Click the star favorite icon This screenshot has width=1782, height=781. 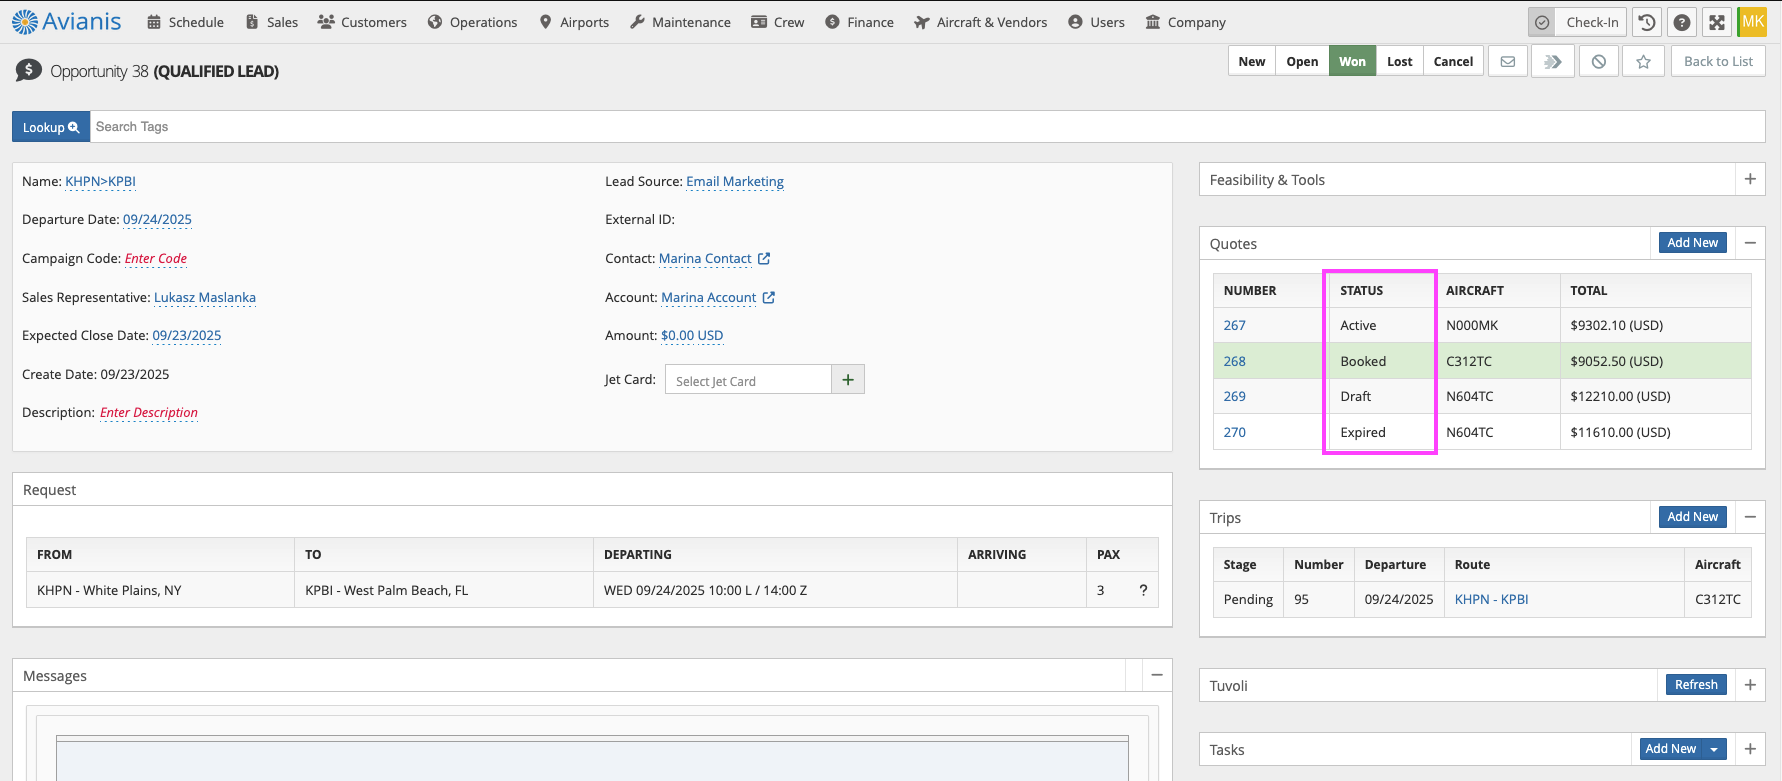pyautogui.click(x=1643, y=62)
